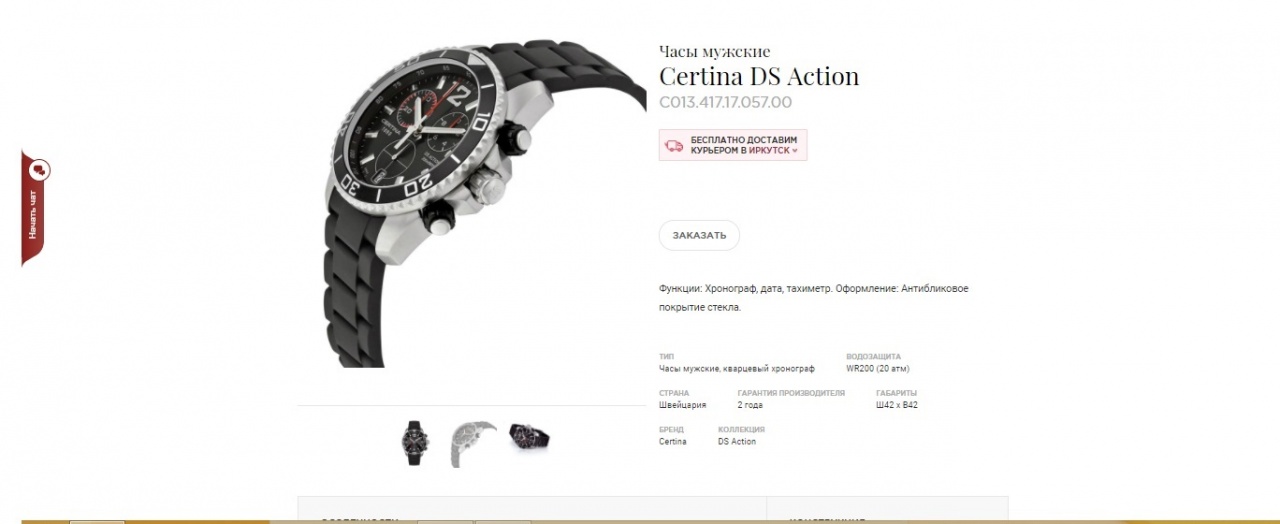Screen dimensions: 1280x524
Task: Open the 'Начать чат' side tab
Action: [x=35, y=208]
